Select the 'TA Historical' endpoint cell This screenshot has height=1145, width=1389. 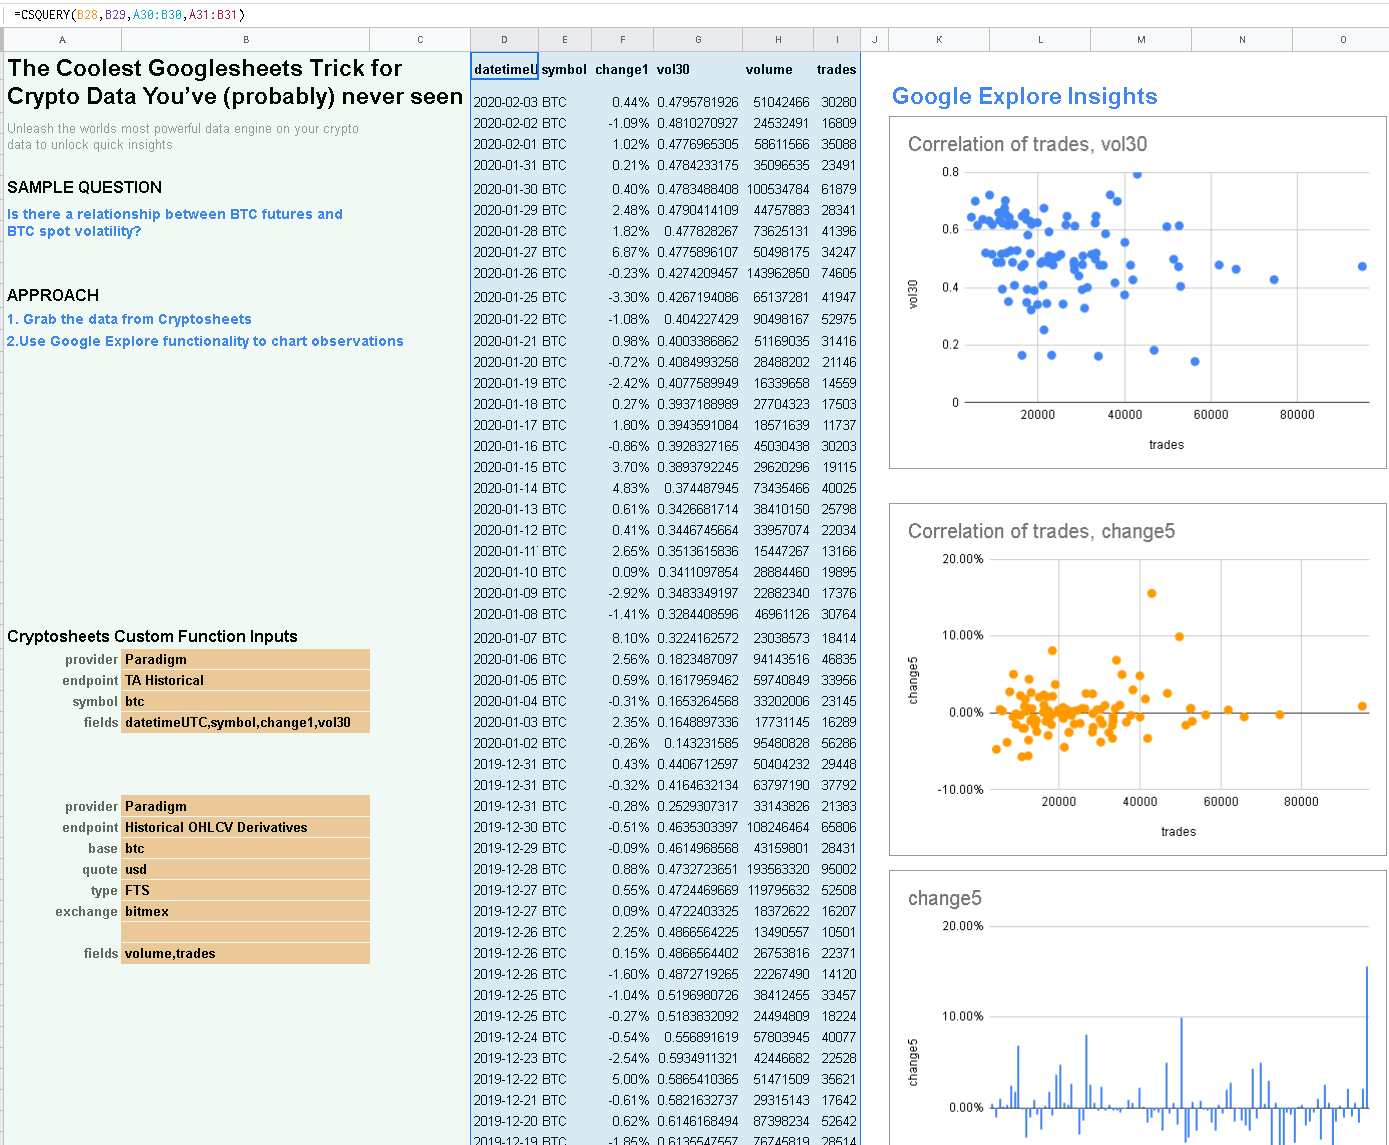pyautogui.click(x=246, y=680)
